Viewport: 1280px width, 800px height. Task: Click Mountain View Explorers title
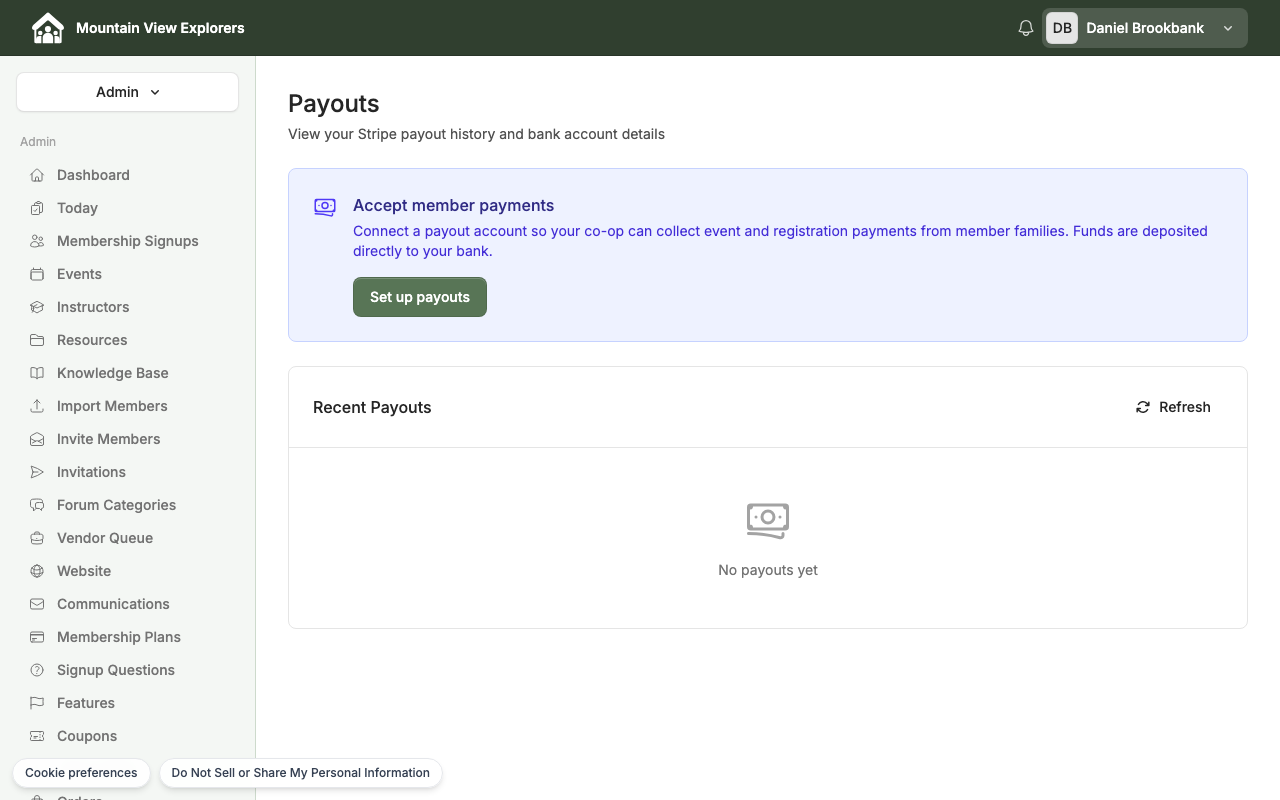pyautogui.click(x=160, y=28)
